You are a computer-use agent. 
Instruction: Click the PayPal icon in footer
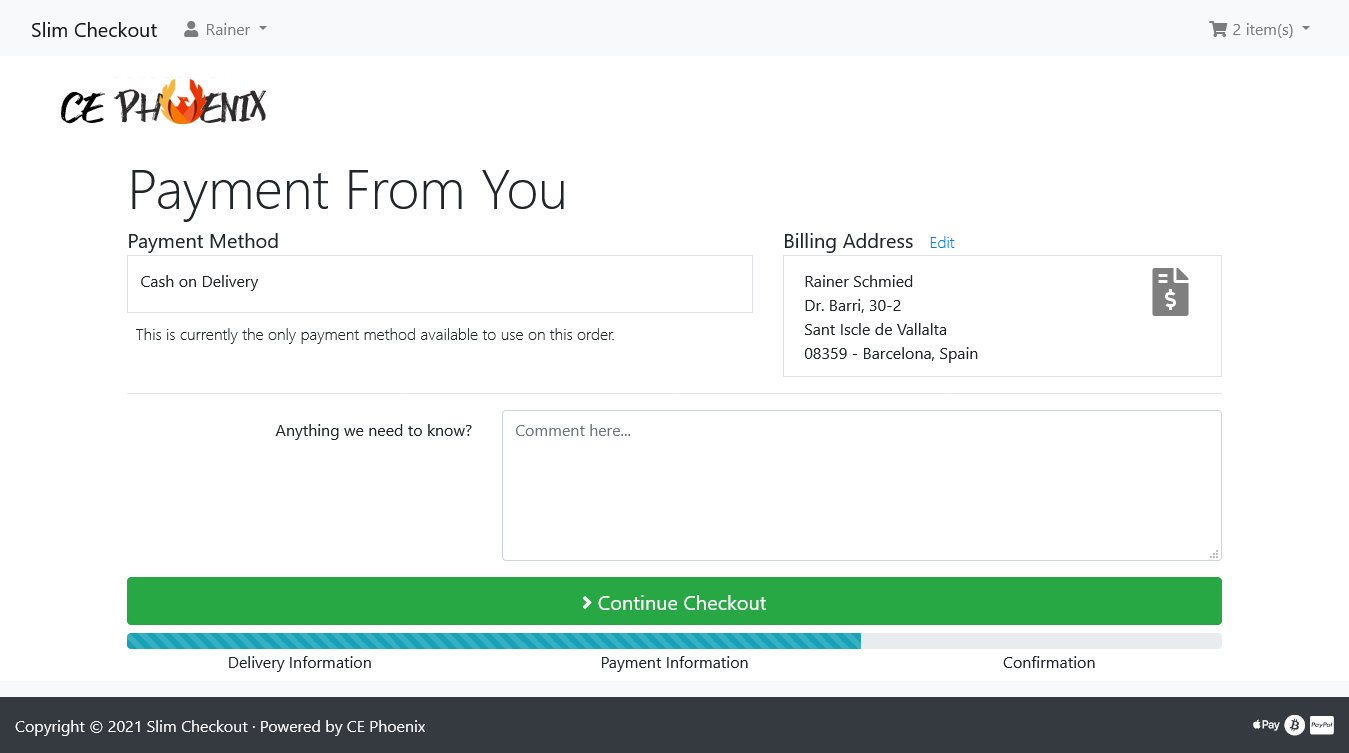point(1321,725)
